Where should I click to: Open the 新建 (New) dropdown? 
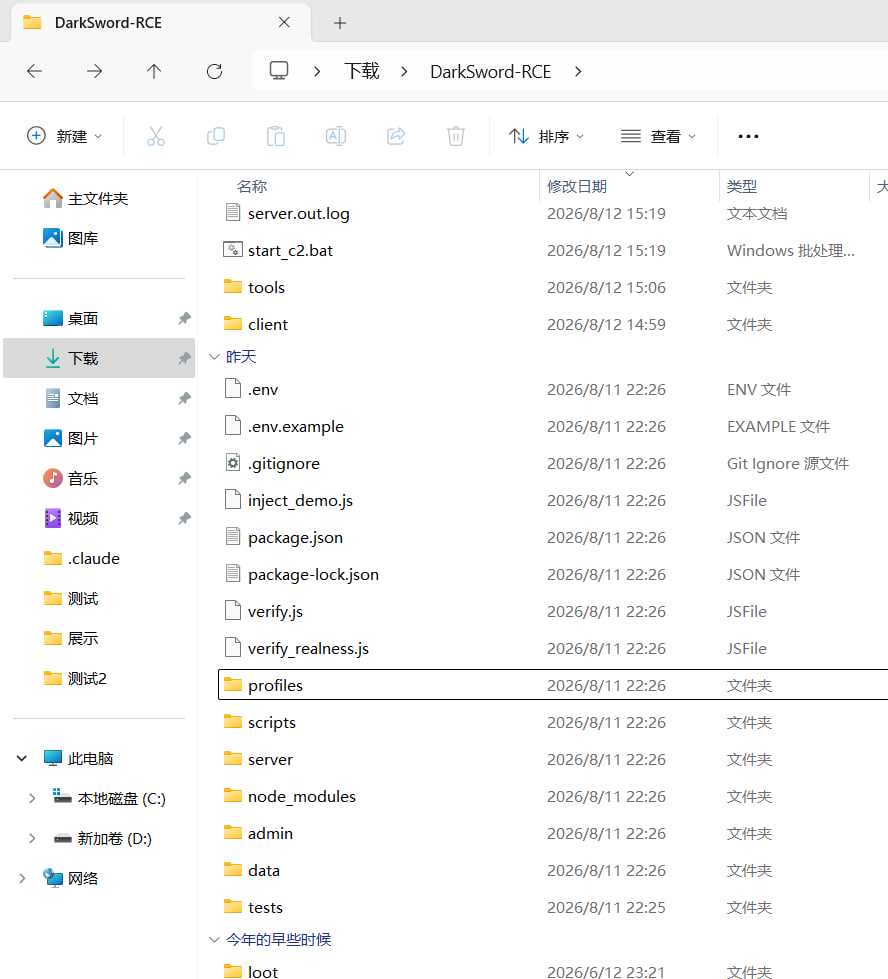(x=64, y=136)
